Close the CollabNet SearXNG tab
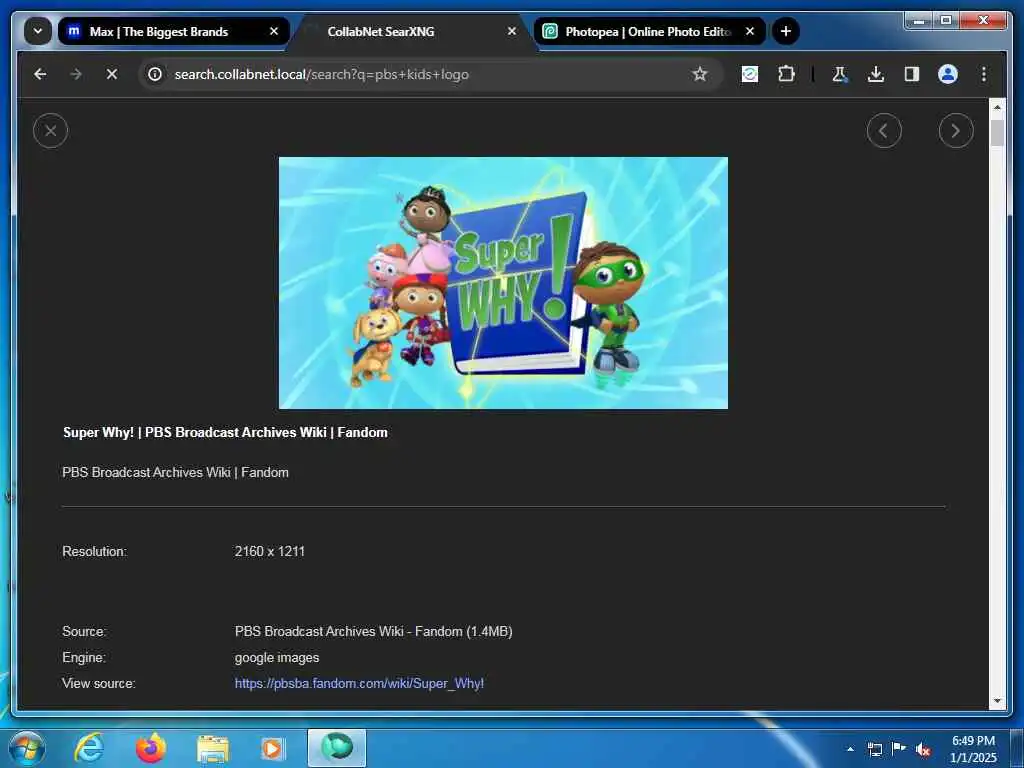The height and width of the screenshot is (768, 1024). click(x=512, y=31)
